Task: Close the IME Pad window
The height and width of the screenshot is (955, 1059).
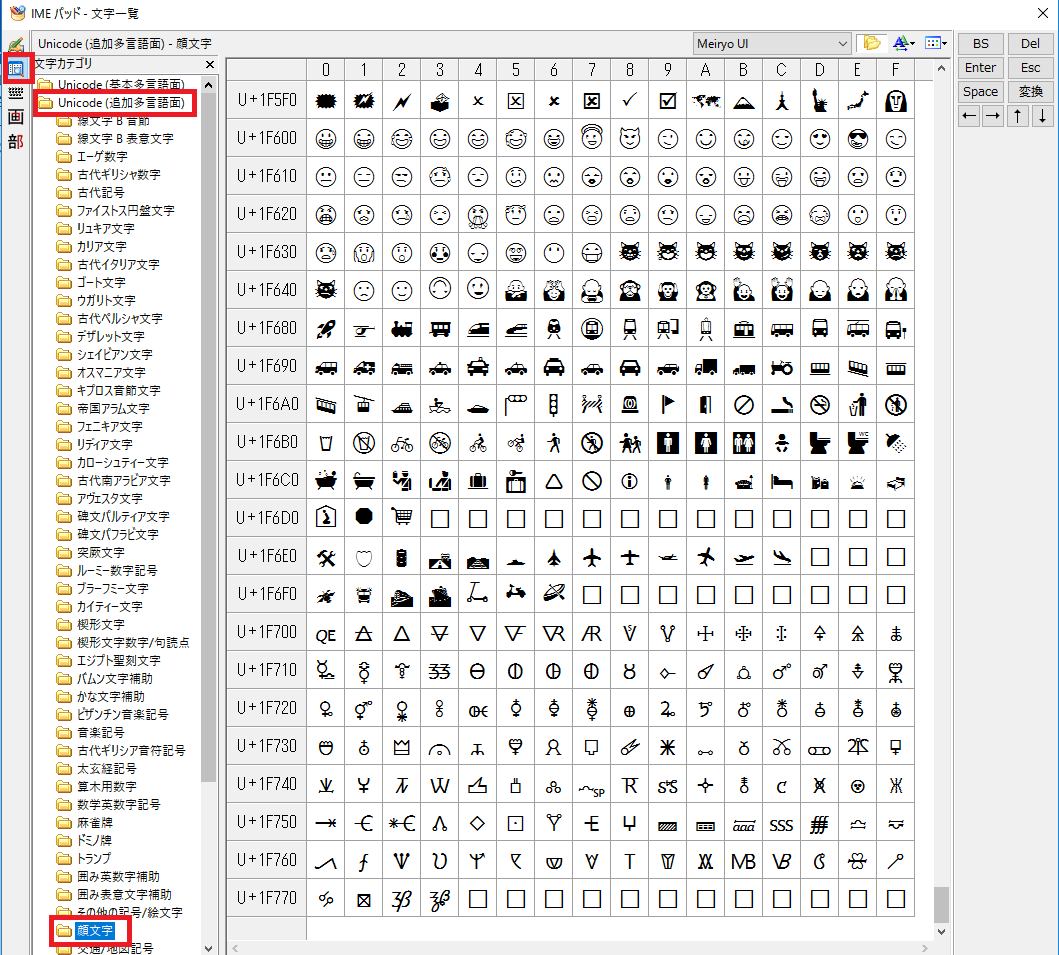Action: (x=1043, y=13)
